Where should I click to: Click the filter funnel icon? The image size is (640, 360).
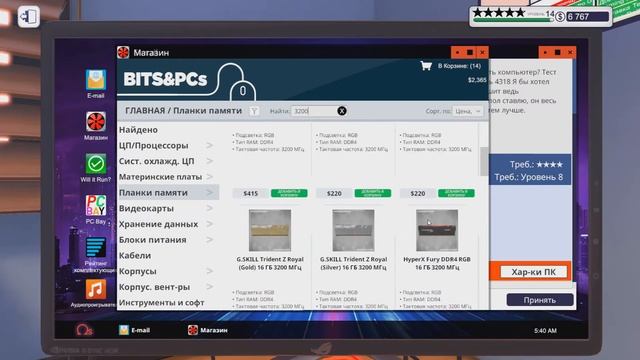coord(254,111)
